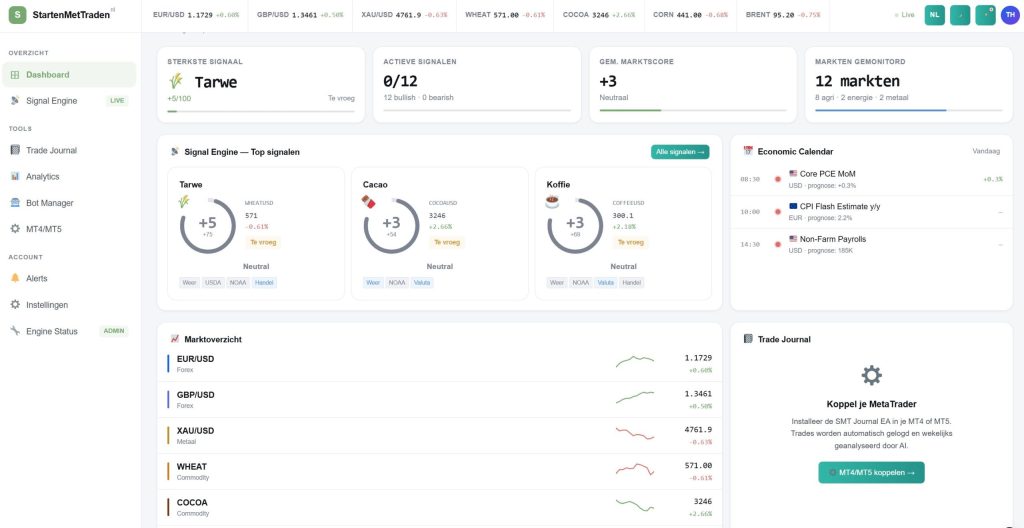Click the Te vroeg badge in the Cacao card
The width and height of the screenshot is (1024, 528).
click(447, 242)
